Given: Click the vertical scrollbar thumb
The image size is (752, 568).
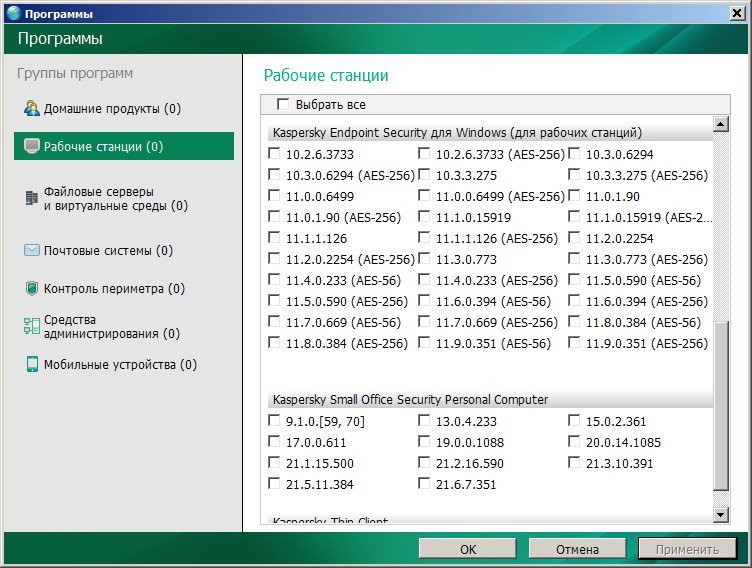Looking at the screenshot, I should click(x=720, y=405).
